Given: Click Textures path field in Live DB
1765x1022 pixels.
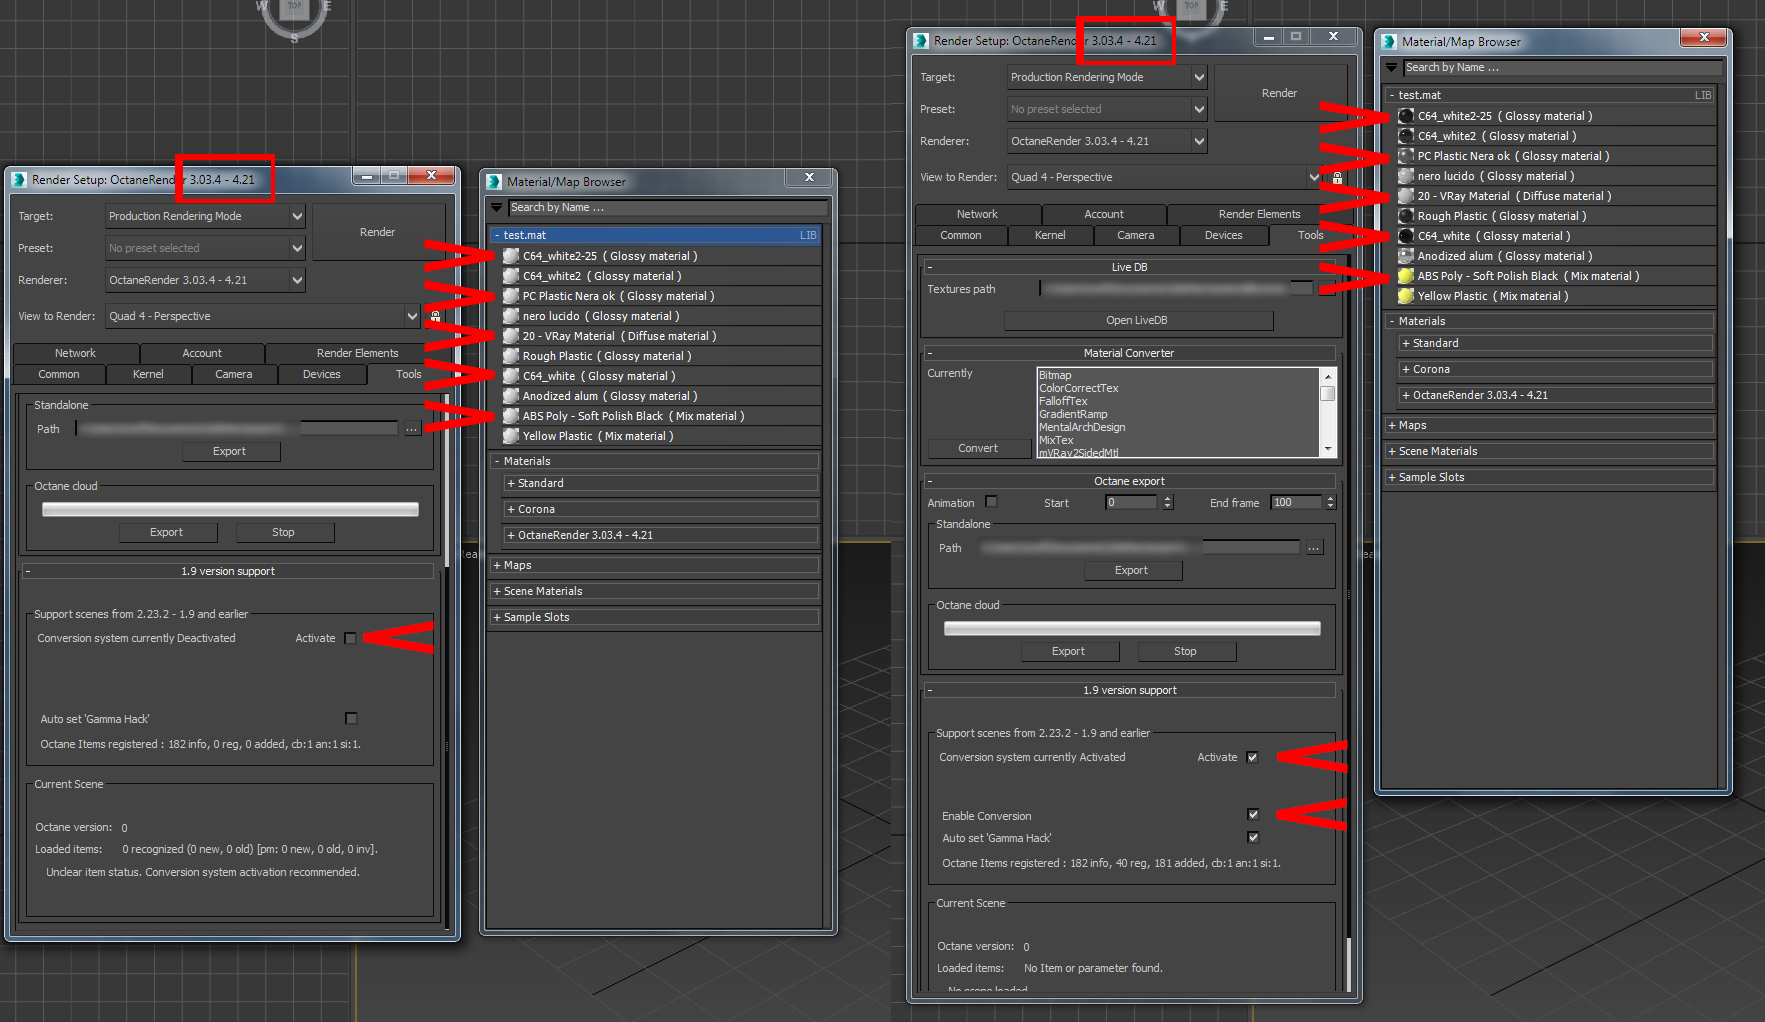Looking at the screenshot, I should point(1176,288).
